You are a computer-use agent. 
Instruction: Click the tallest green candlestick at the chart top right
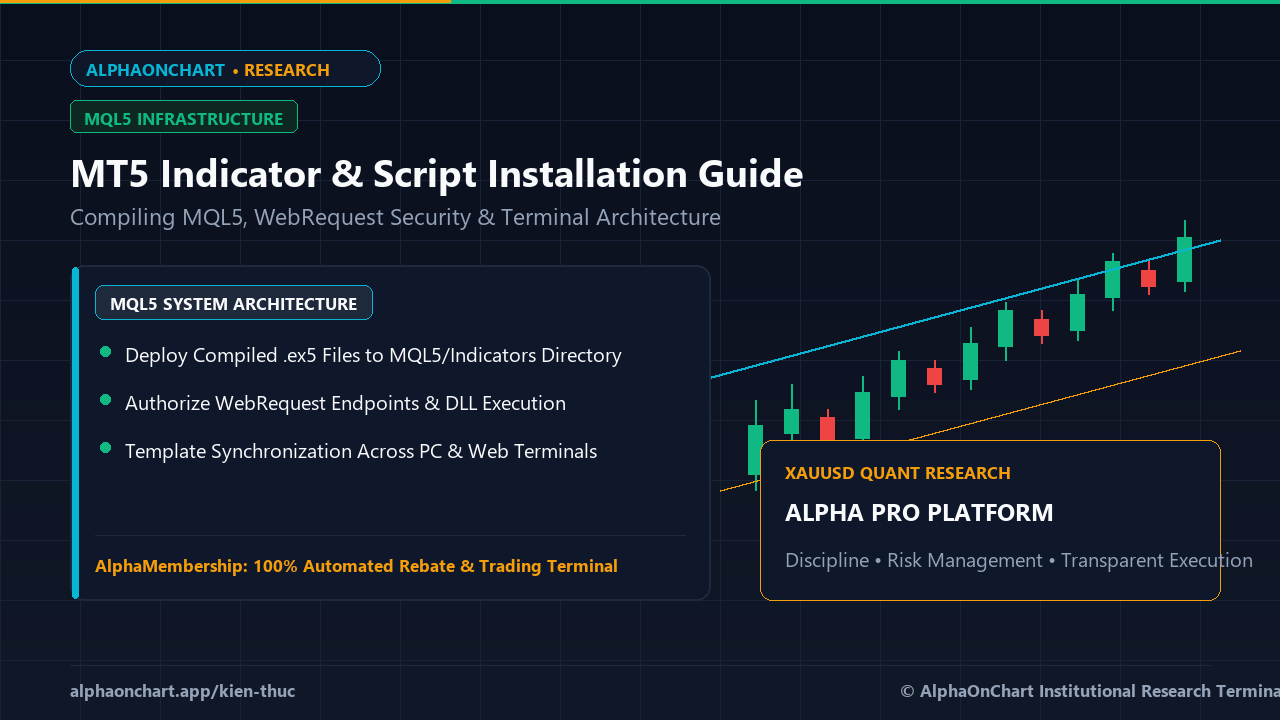(1185, 258)
